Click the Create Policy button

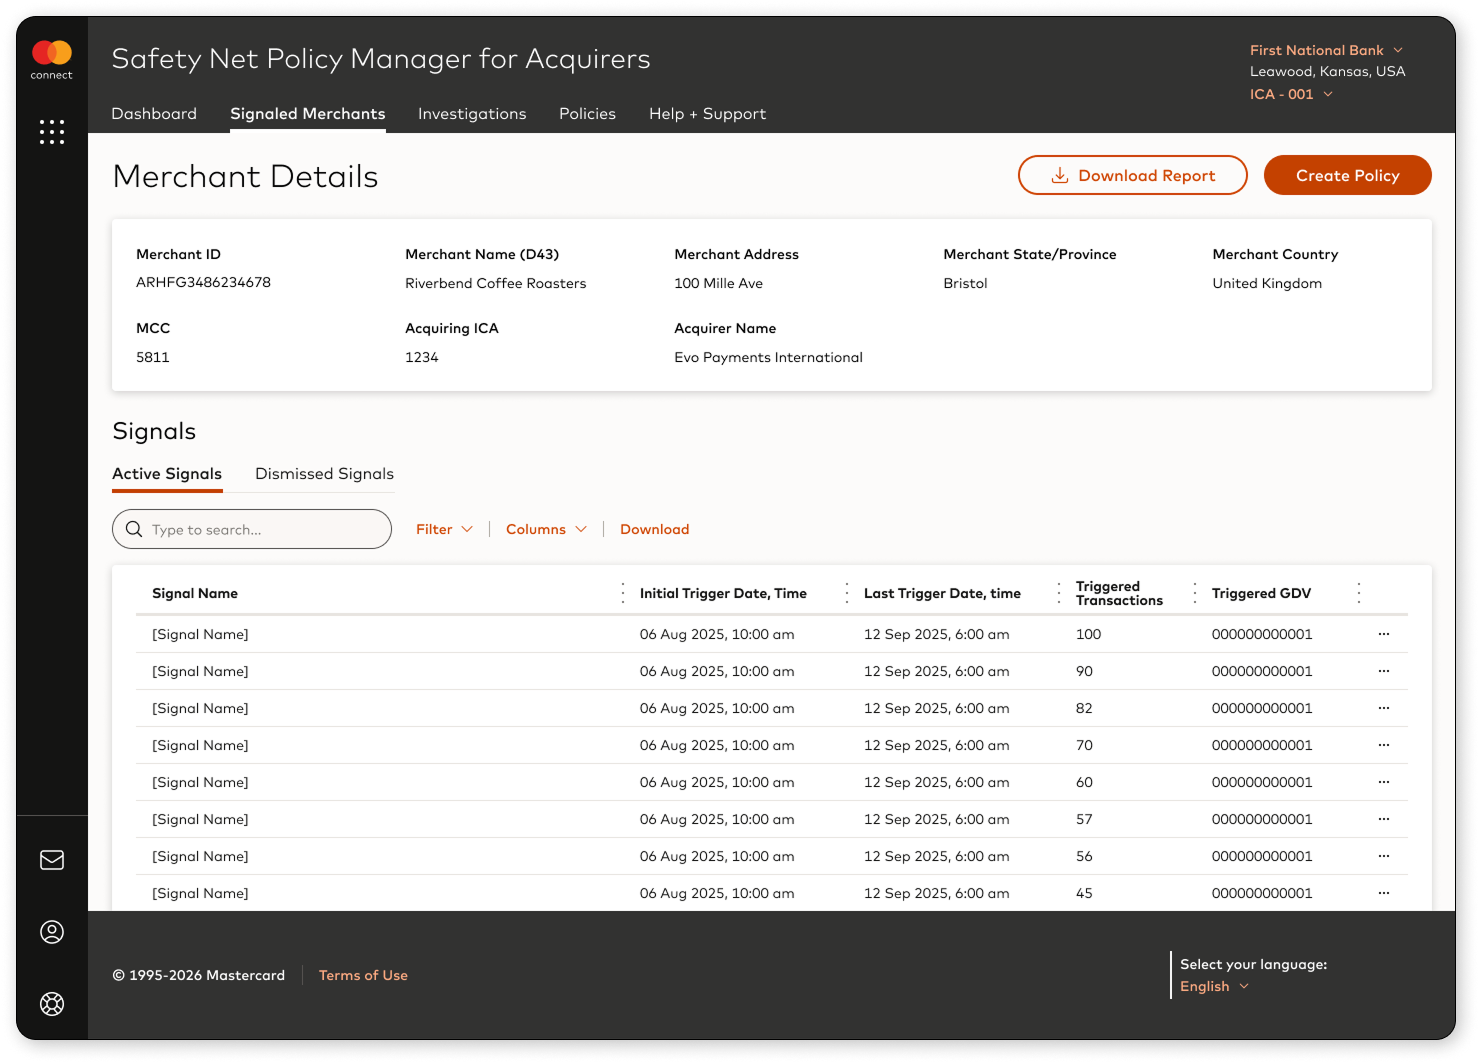click(x=1347, y=175)
